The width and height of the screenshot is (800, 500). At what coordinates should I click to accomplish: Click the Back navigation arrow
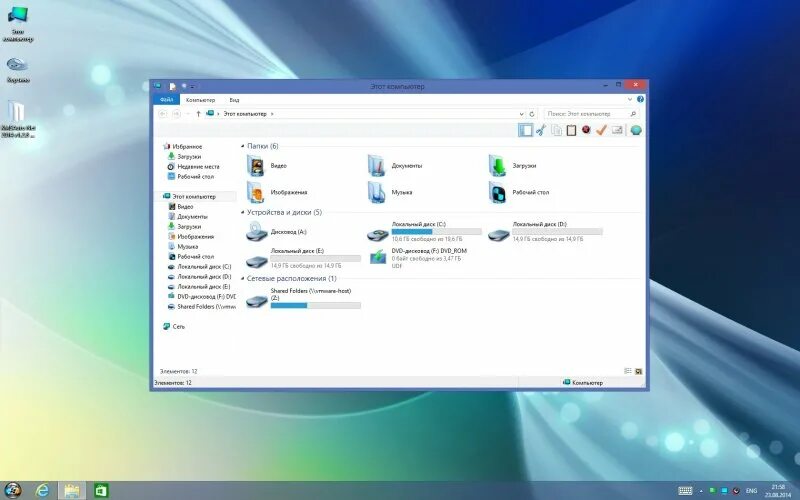[163, 114]
